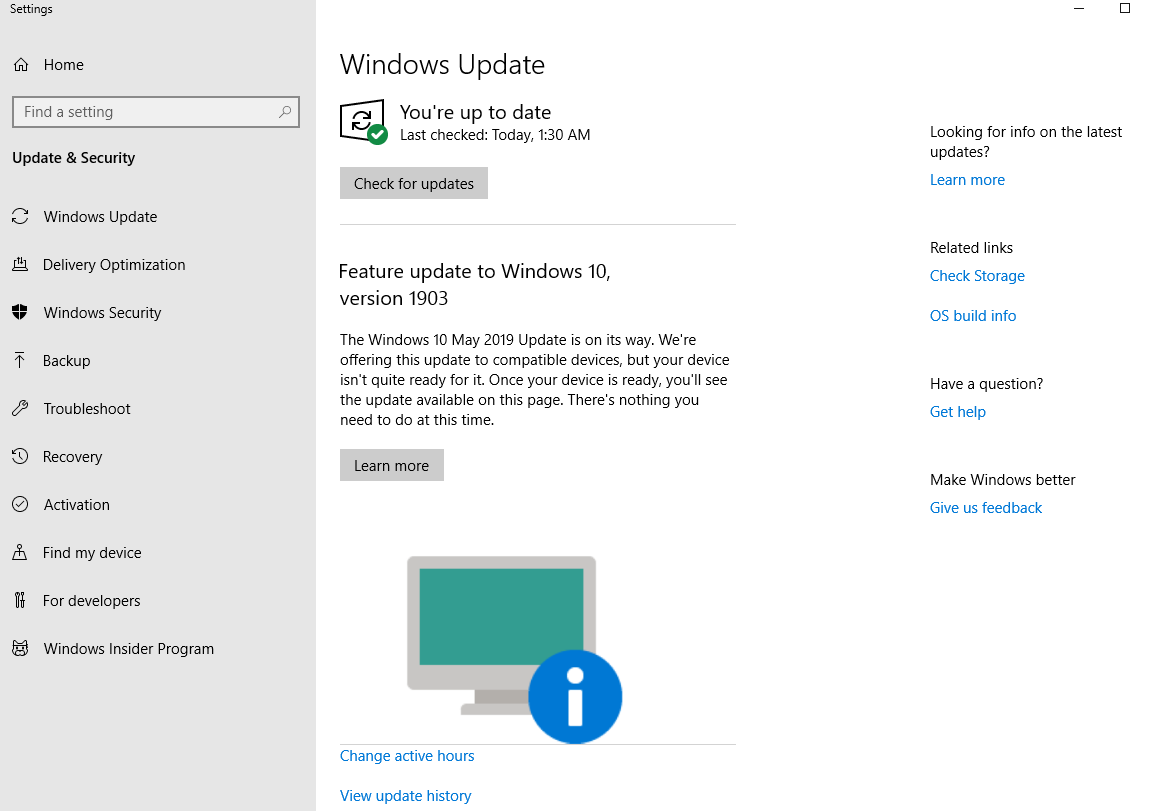Image resolution: width=1166 pixels, height=811 pixels.
Task: Click the 'Related links' label
Action: pyautogui.click(x=971, y=248)
